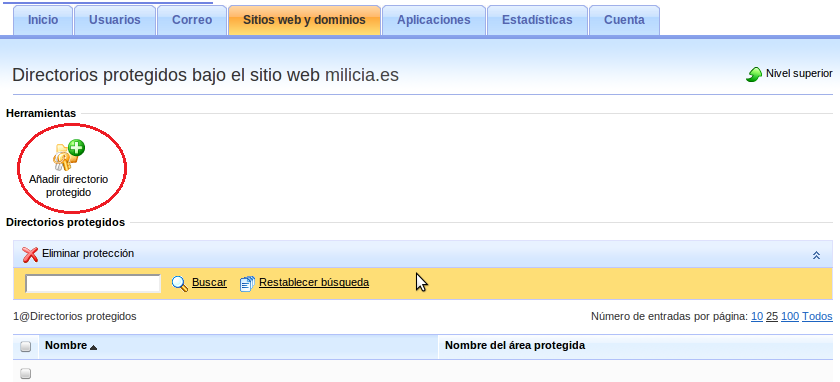This screenshot has height=382, width=840.
Task: Click the Buscar link
Action: click(209, 282)
